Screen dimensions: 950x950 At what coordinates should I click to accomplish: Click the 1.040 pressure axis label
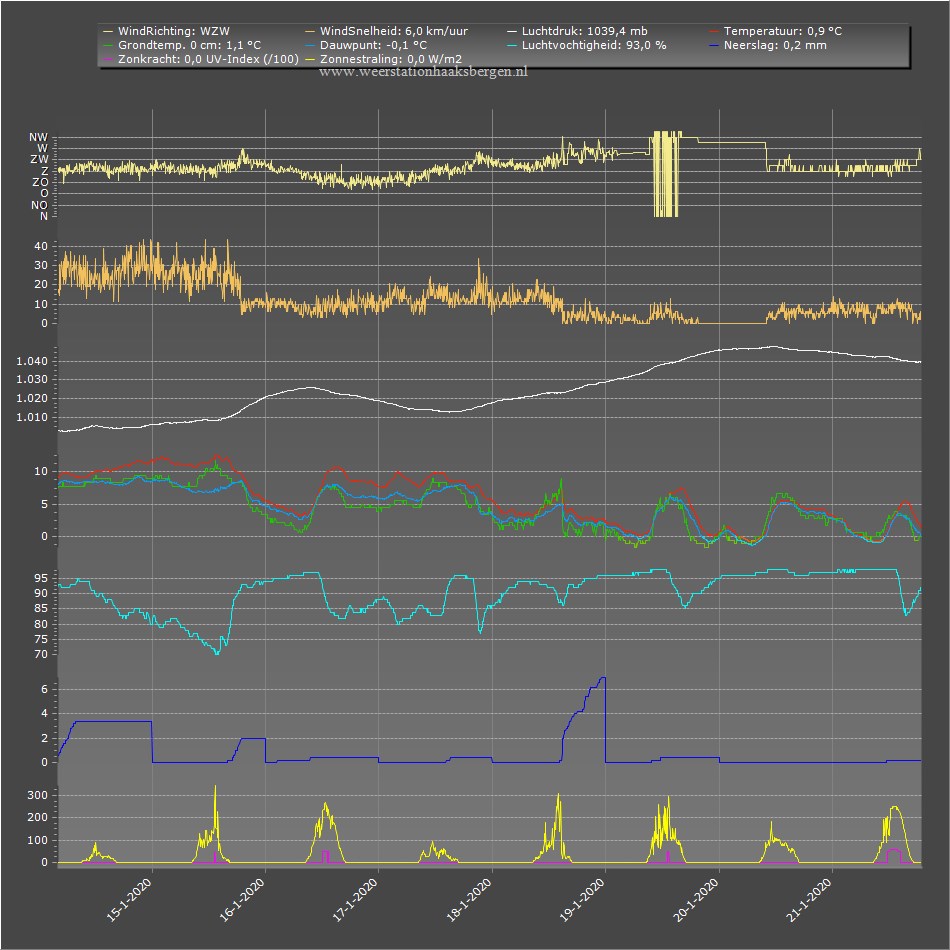pyautogui.click(x=32, y=362)
